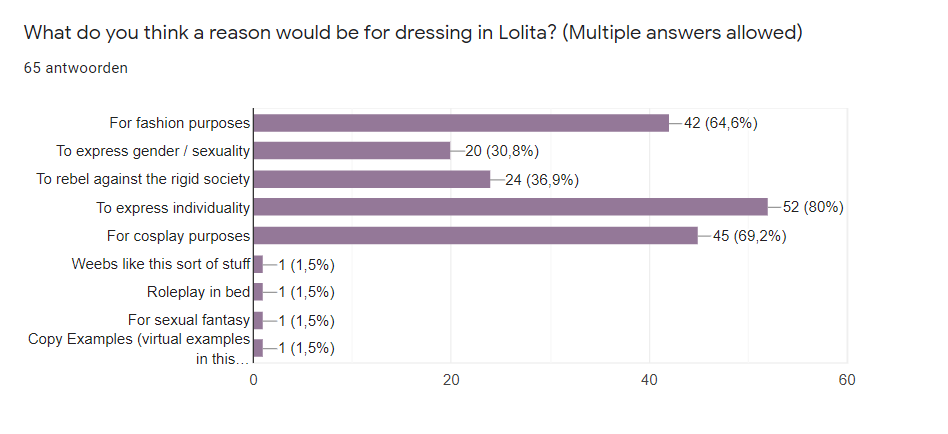Click the 'To rebel against the rigid society' bar
948x434 pixels.
372,179
